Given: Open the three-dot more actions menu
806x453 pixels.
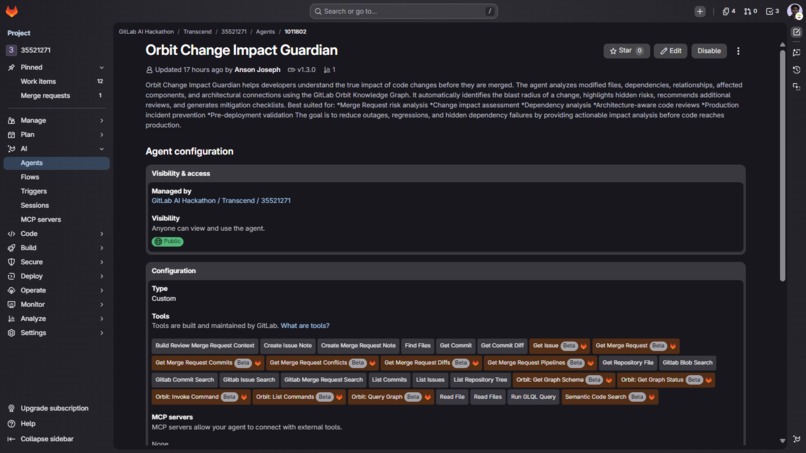Looking at the screenshot, I should click(x=738, y=51).
